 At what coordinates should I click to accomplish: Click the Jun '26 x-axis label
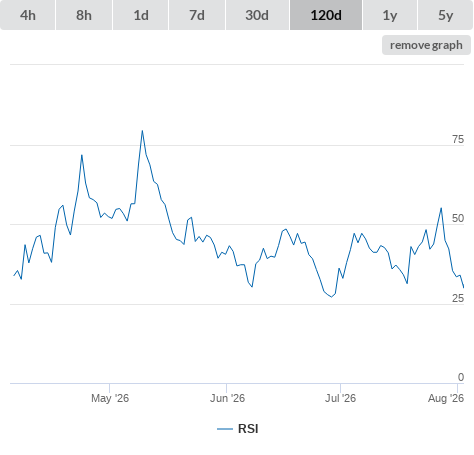coord(227,398)
